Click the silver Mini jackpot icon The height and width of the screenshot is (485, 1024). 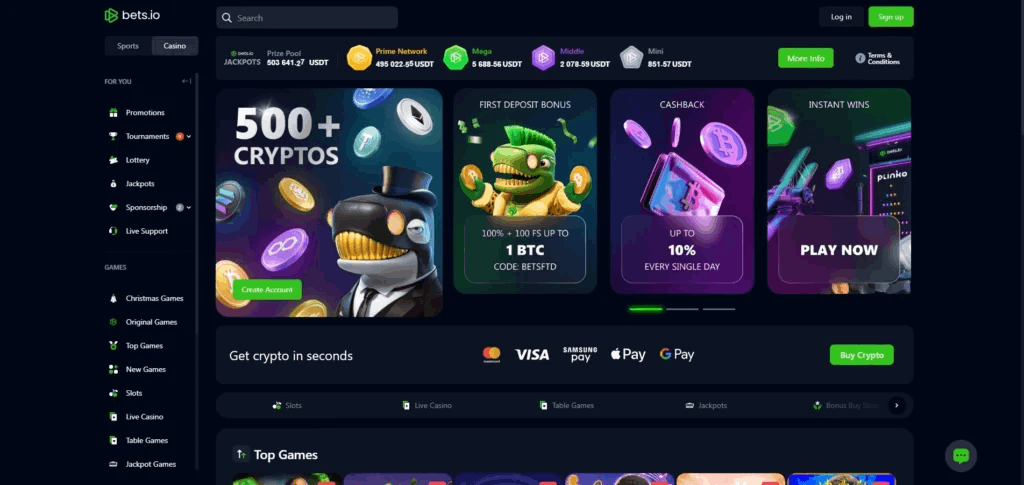coord(632,57)
